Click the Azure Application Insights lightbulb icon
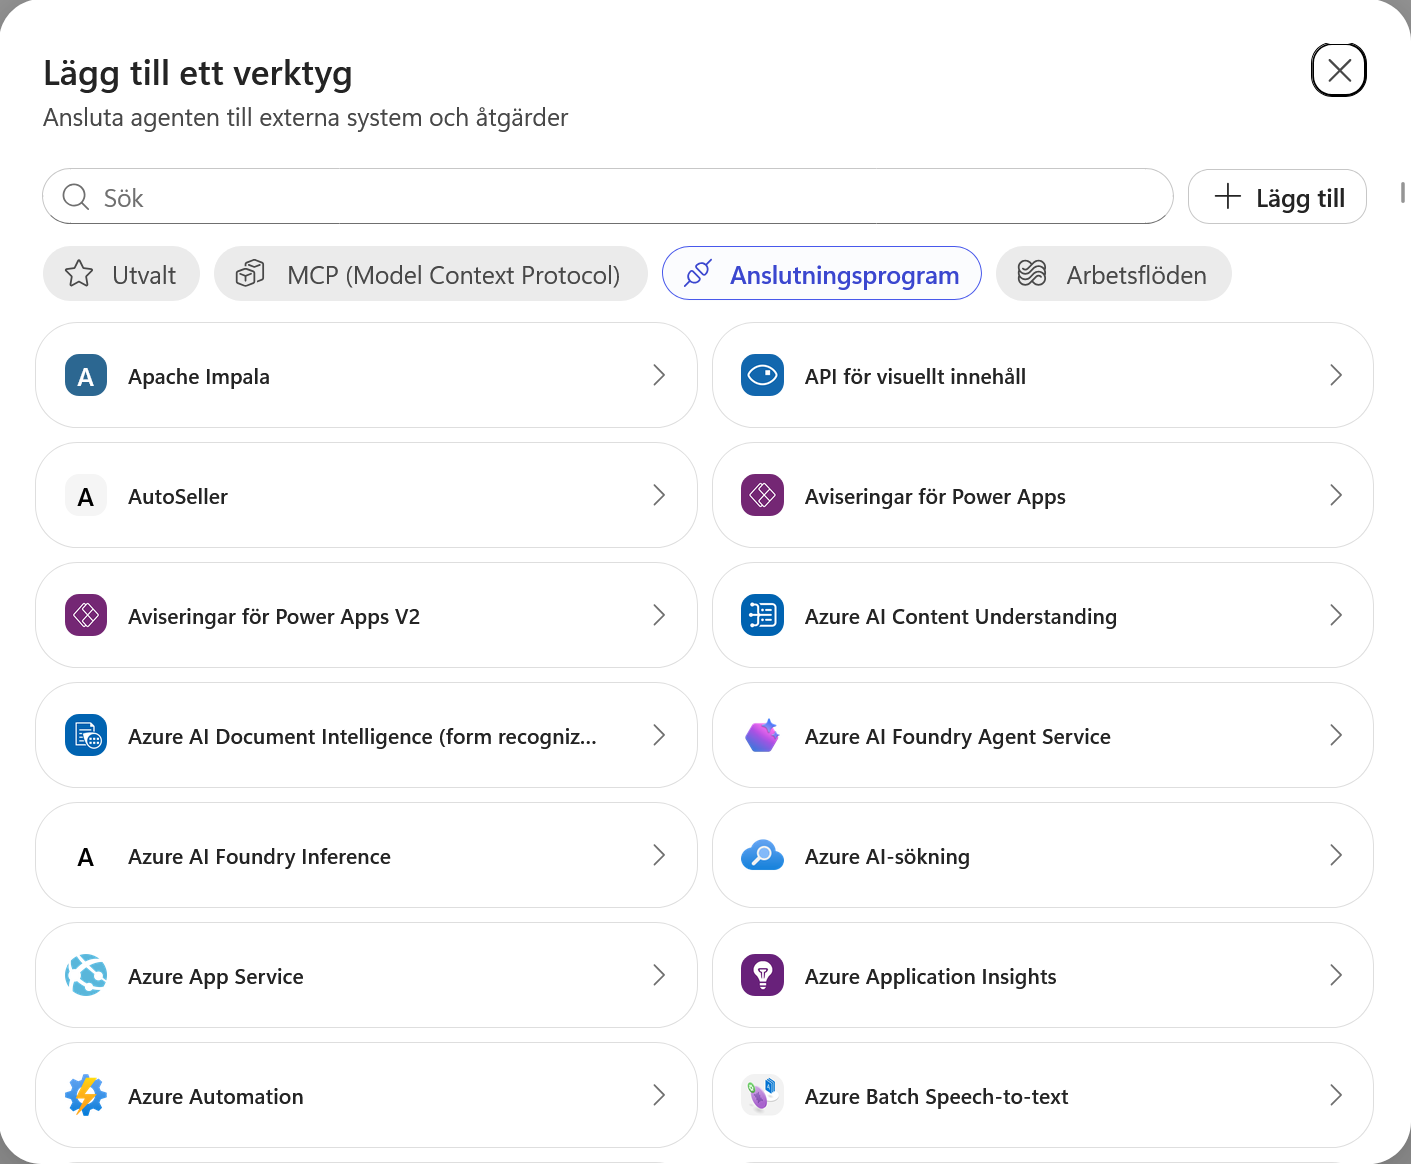The height and width of the screenshot is (1164, 1411). [x=763, y=976]
